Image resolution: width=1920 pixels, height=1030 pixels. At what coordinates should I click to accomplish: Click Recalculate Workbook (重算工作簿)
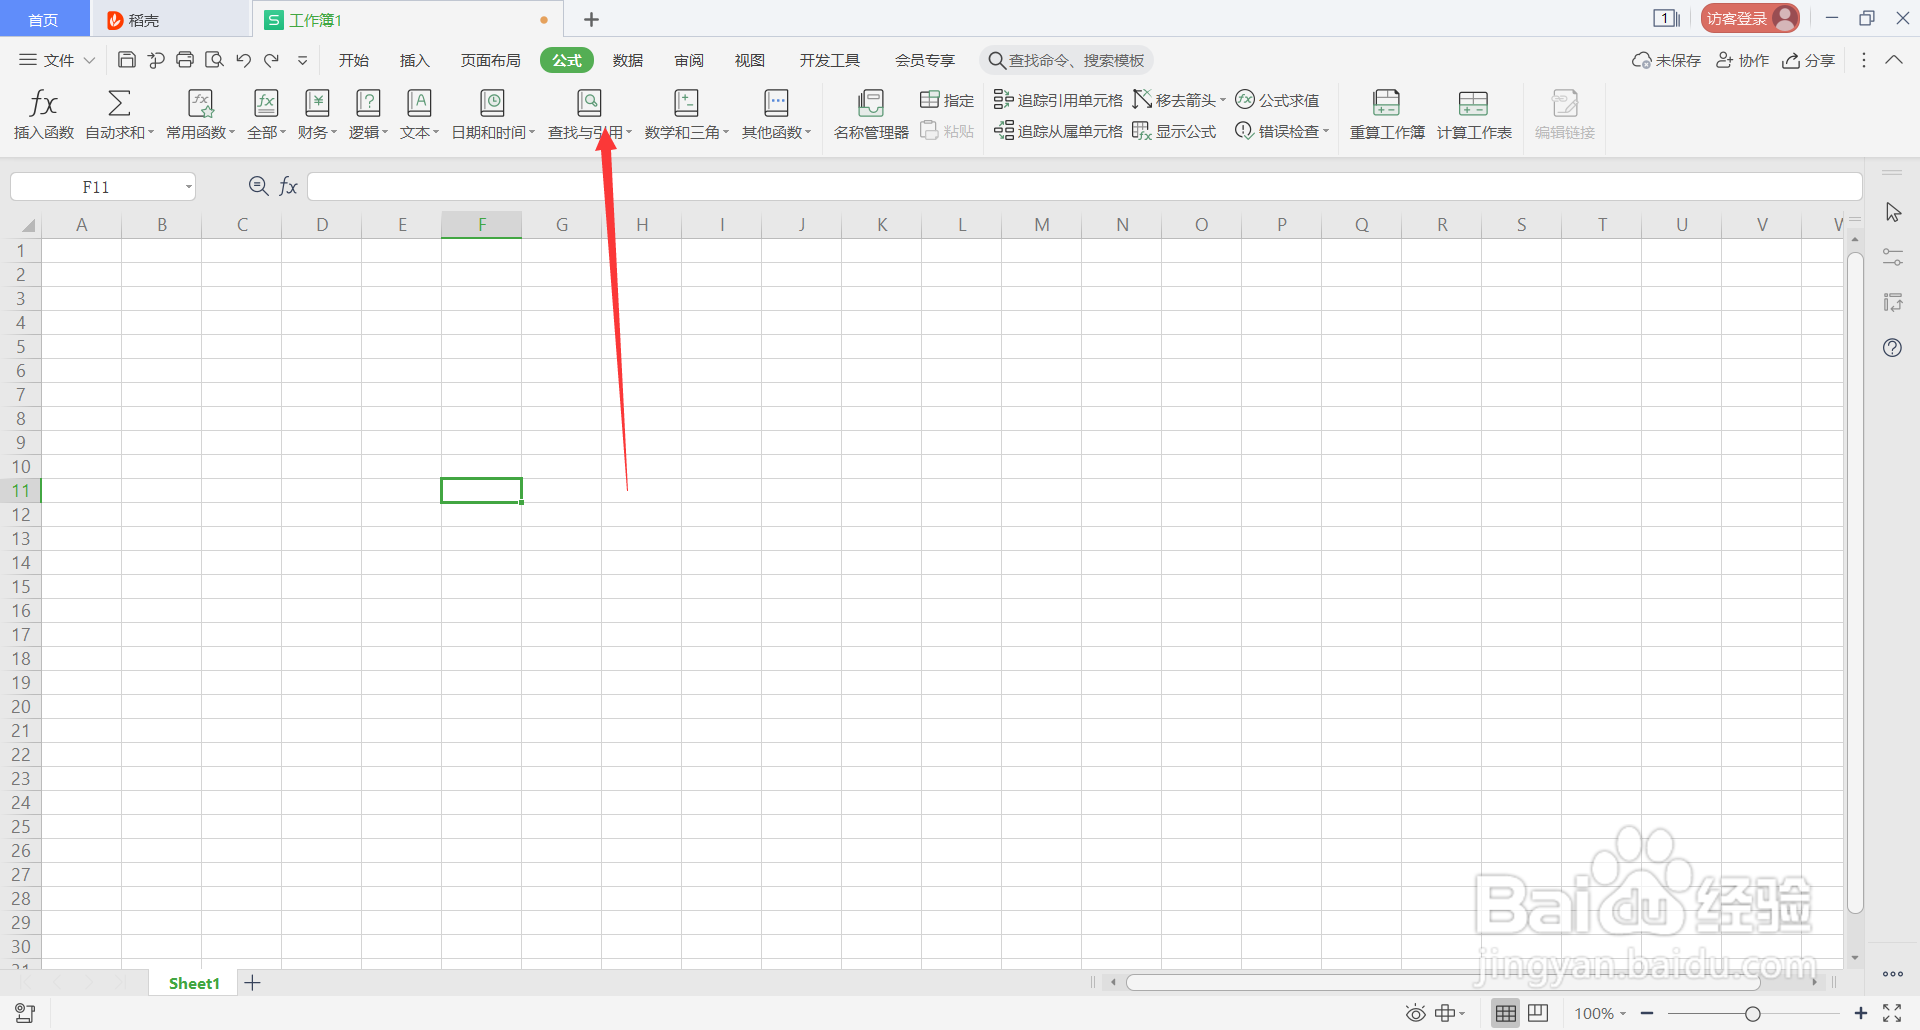coord(1387,114)
